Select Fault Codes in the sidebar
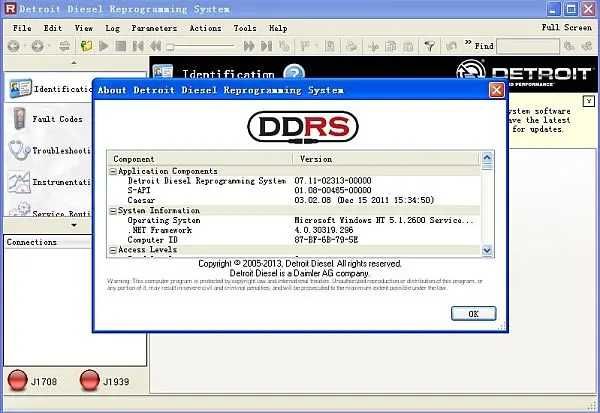 (x=49, y=119)
